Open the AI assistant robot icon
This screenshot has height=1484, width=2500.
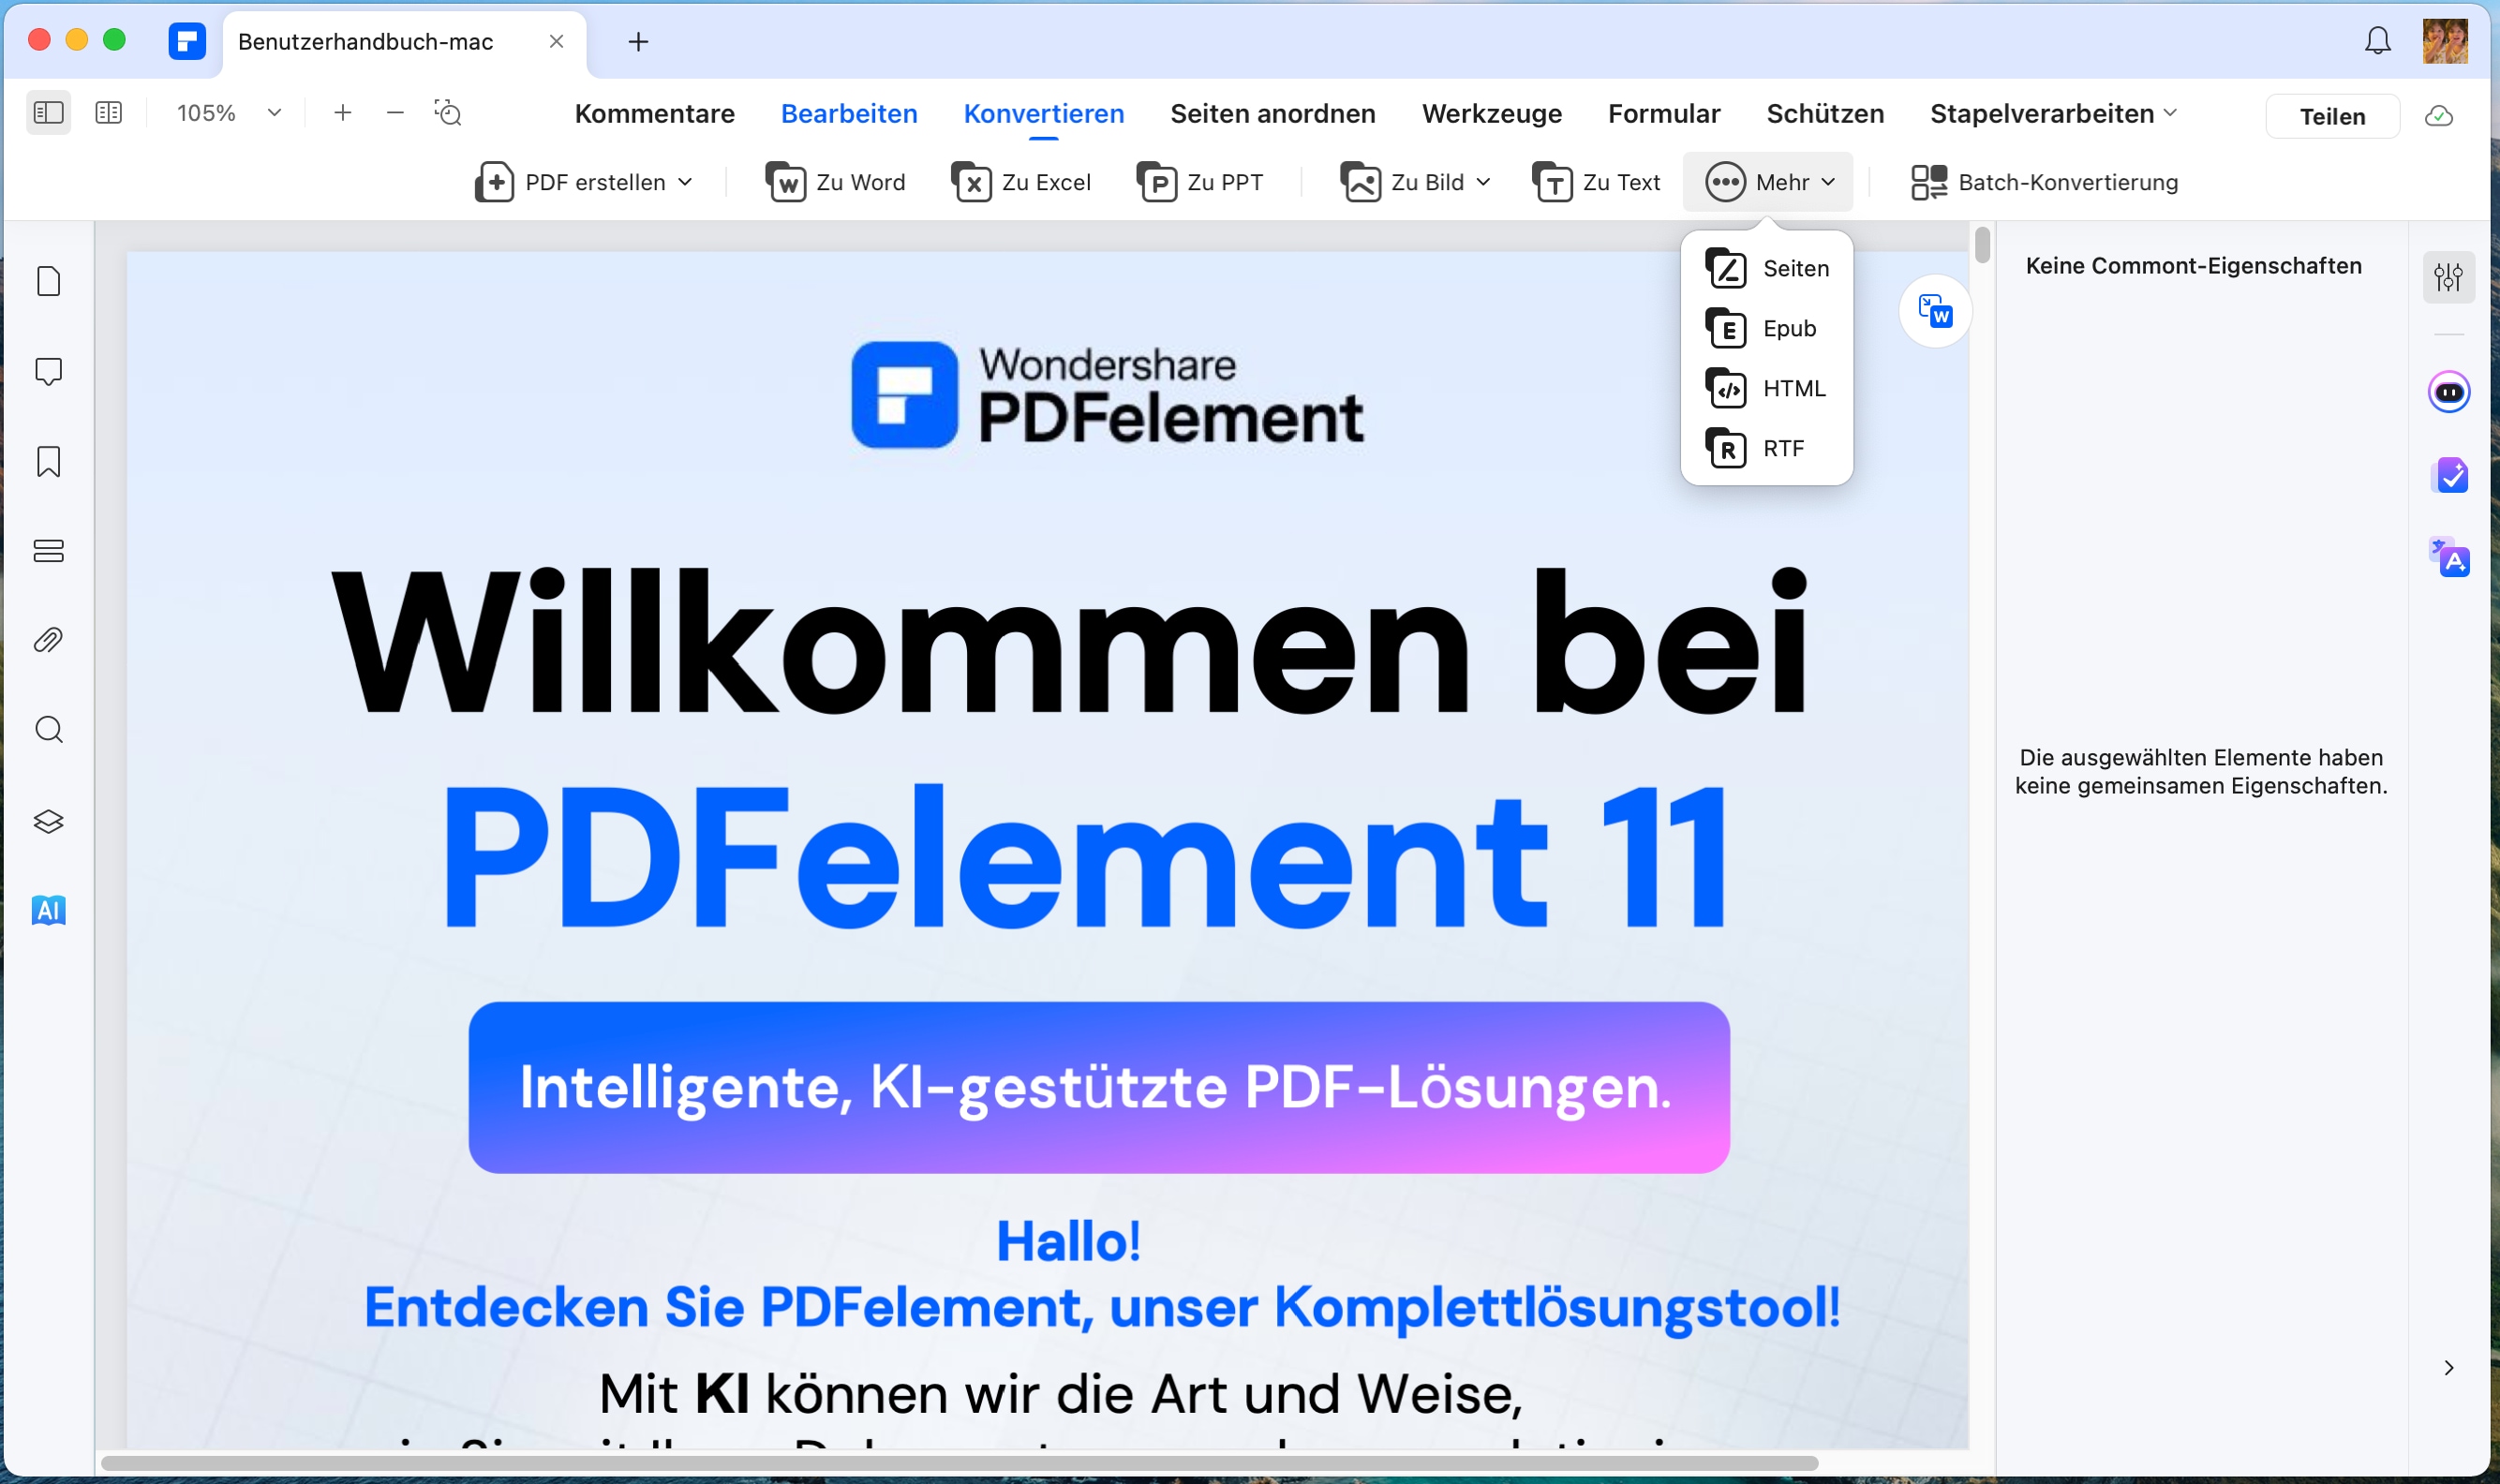pos(2448,392)
